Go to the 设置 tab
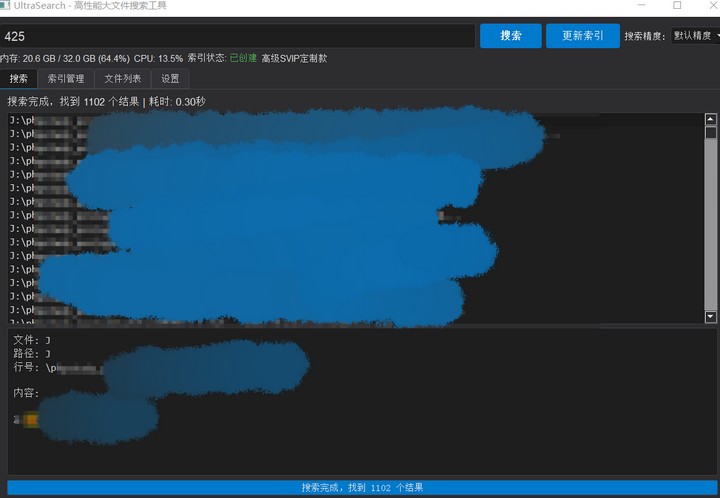This screenshot has width=720, height=498. click(x=170, y=79)
